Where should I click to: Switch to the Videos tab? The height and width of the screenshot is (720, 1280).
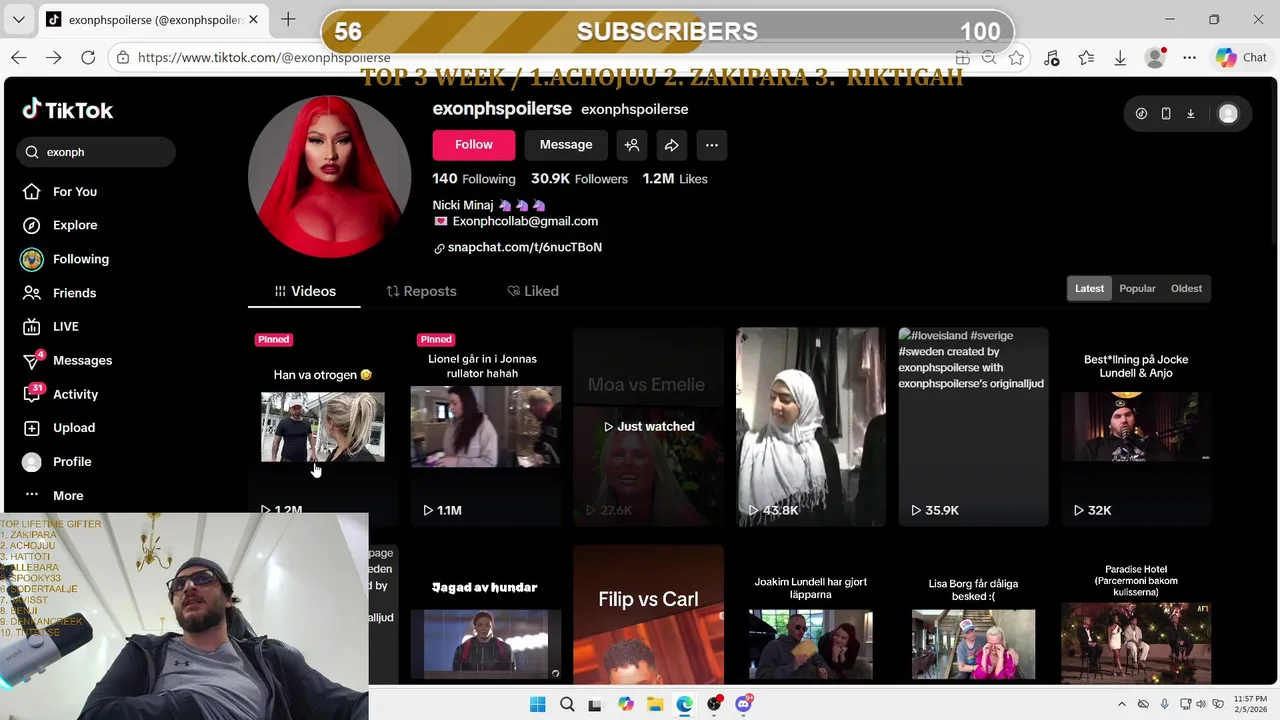305,291
